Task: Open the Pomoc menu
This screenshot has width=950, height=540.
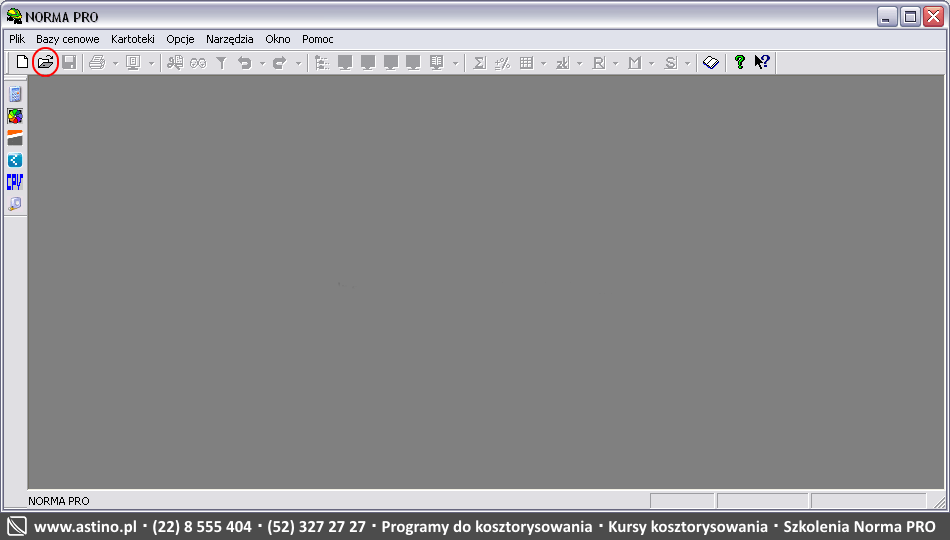Action: click(317, 39)
